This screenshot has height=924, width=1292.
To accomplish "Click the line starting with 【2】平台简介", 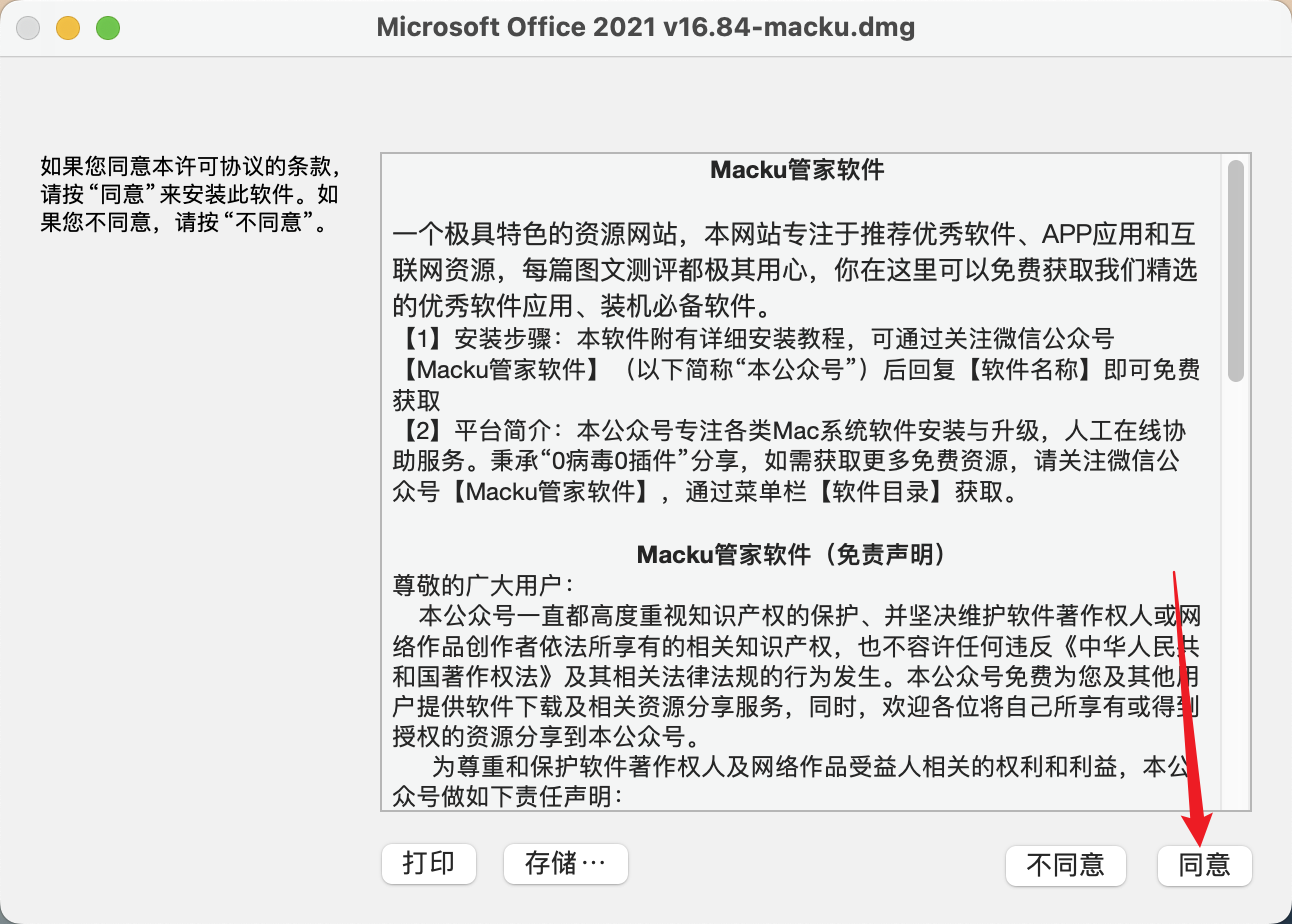I will point(790,431).
